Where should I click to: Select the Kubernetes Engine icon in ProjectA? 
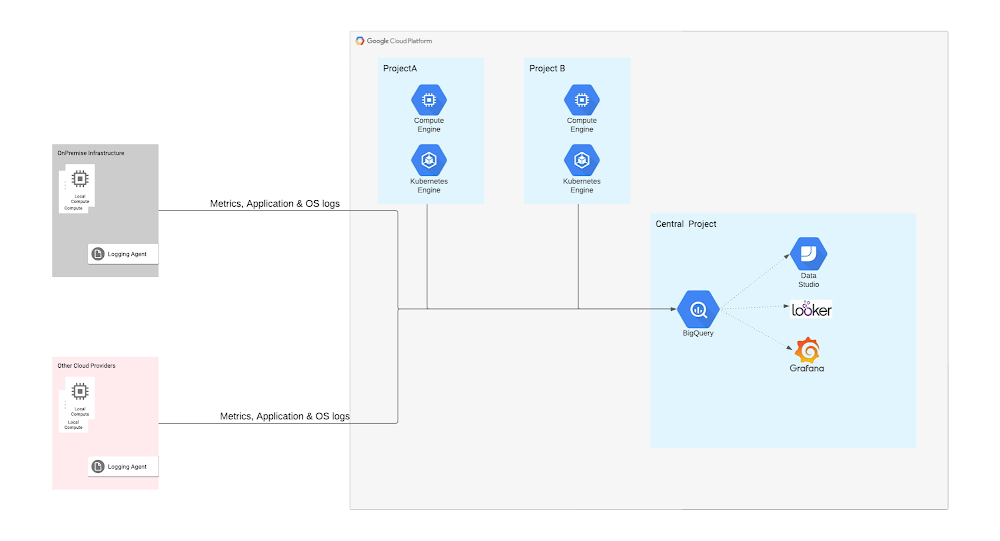tap(428, 159)
